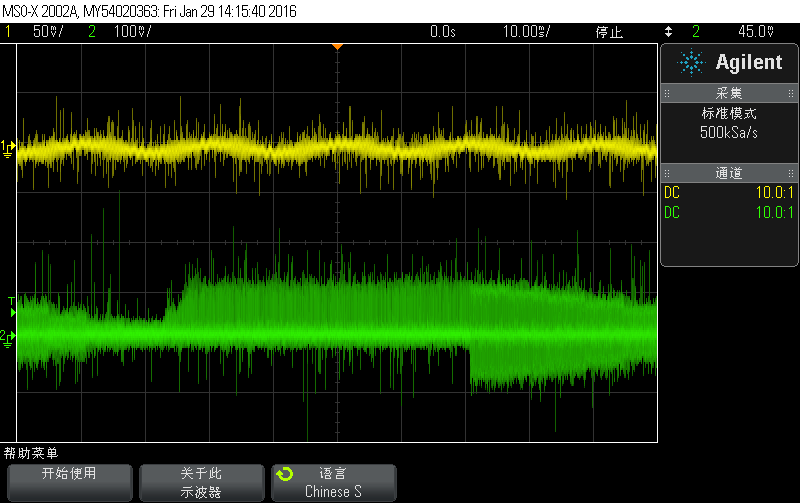Viewport: 800px width, 503px height.
Task: Click the 开始使用 softkey button
Action: tap(69, 482)
